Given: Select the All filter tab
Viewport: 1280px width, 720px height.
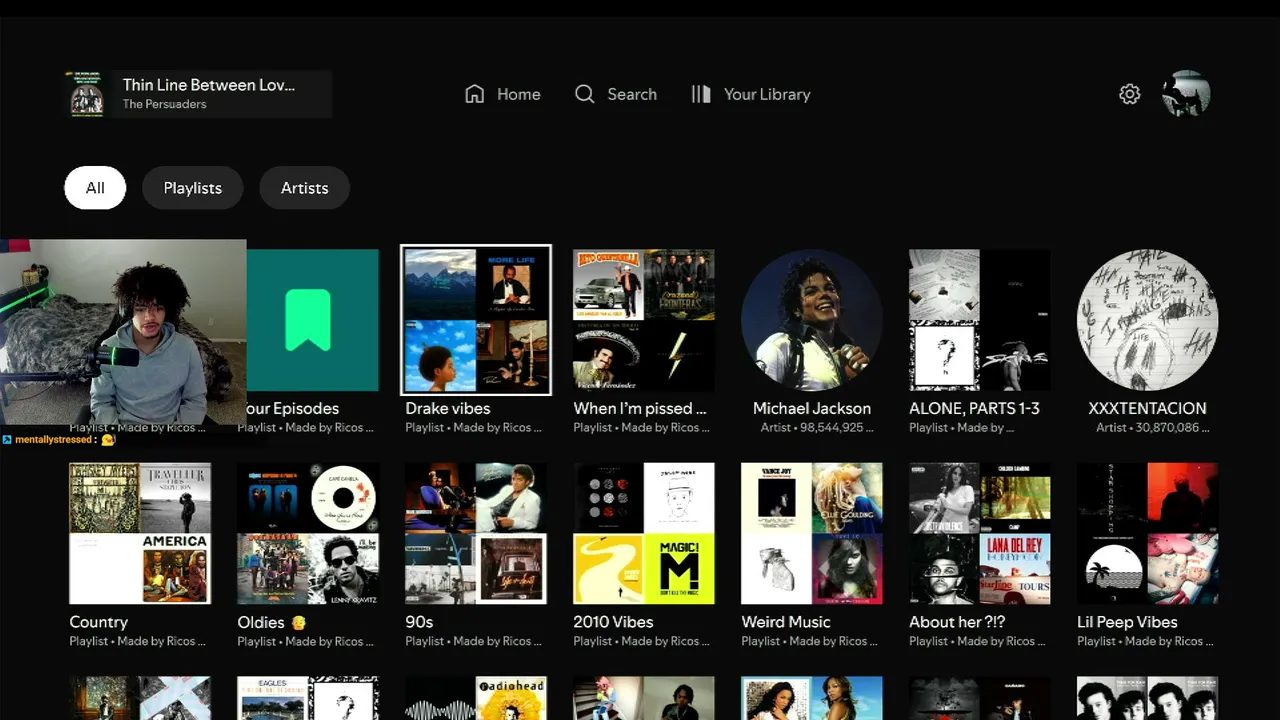Looking at the screenshot, I should point(95,188).
